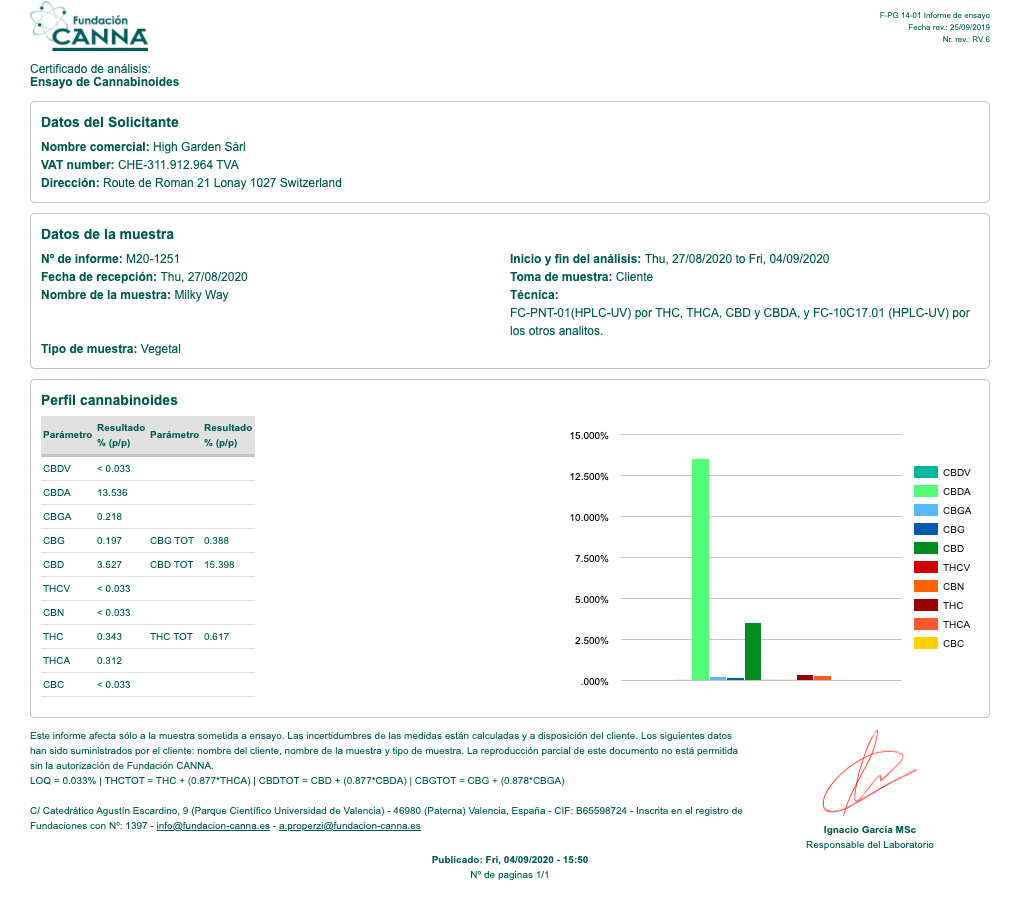Image resolution: width=1017 pixels, height=902 pixels.
Task: Click the THCA legend swatch
Action: 926,624
